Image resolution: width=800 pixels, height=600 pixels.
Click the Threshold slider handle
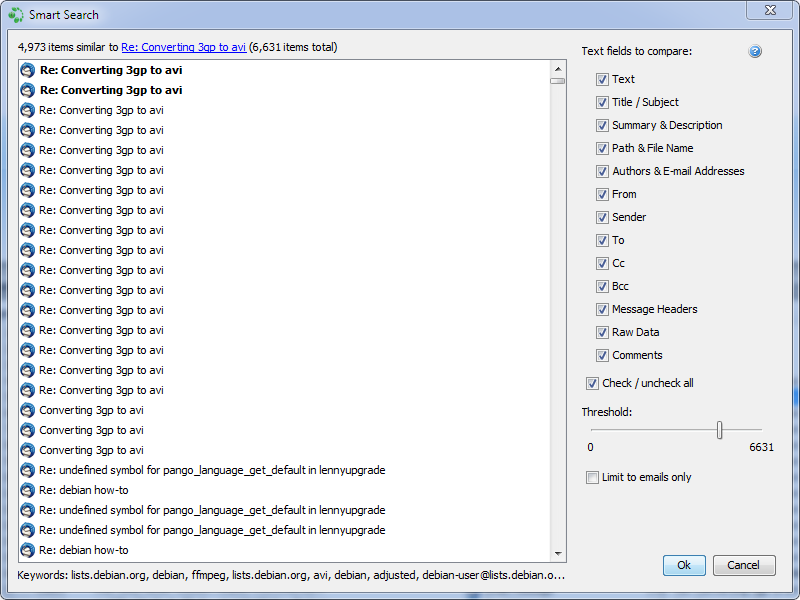click(x=719, y=430)
